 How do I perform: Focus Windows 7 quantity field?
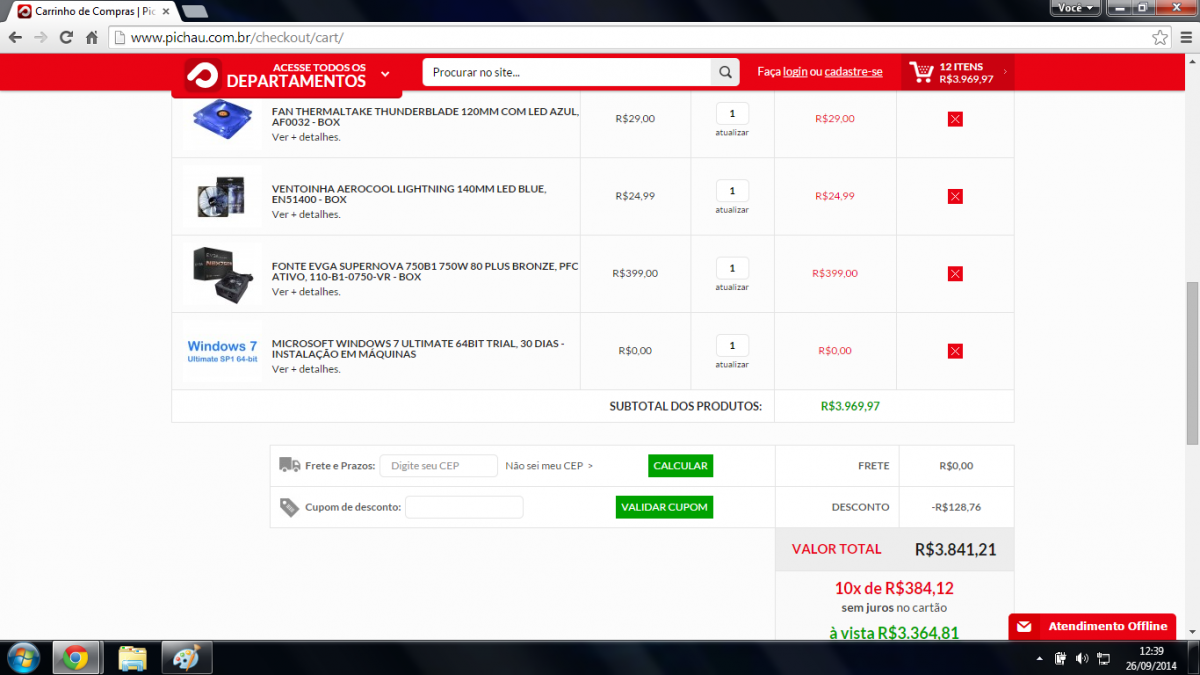tap(732, 346)
